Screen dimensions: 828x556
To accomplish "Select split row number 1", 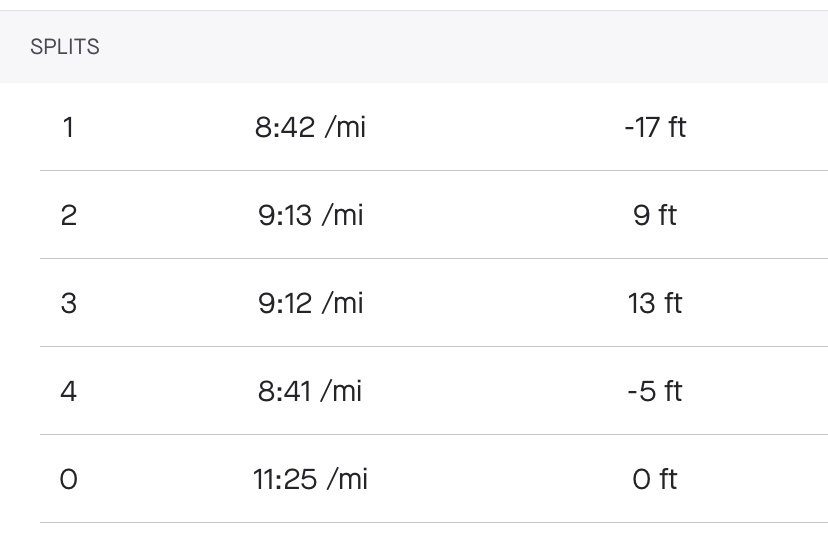I will coord(68,127).
